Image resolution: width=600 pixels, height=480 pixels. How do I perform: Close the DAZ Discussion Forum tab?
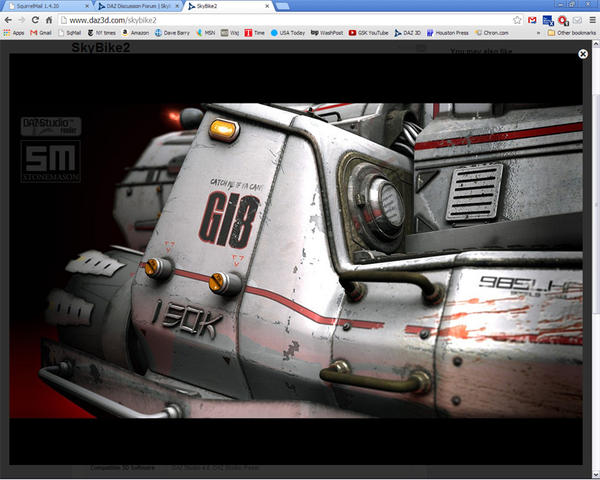pos(177,6)
